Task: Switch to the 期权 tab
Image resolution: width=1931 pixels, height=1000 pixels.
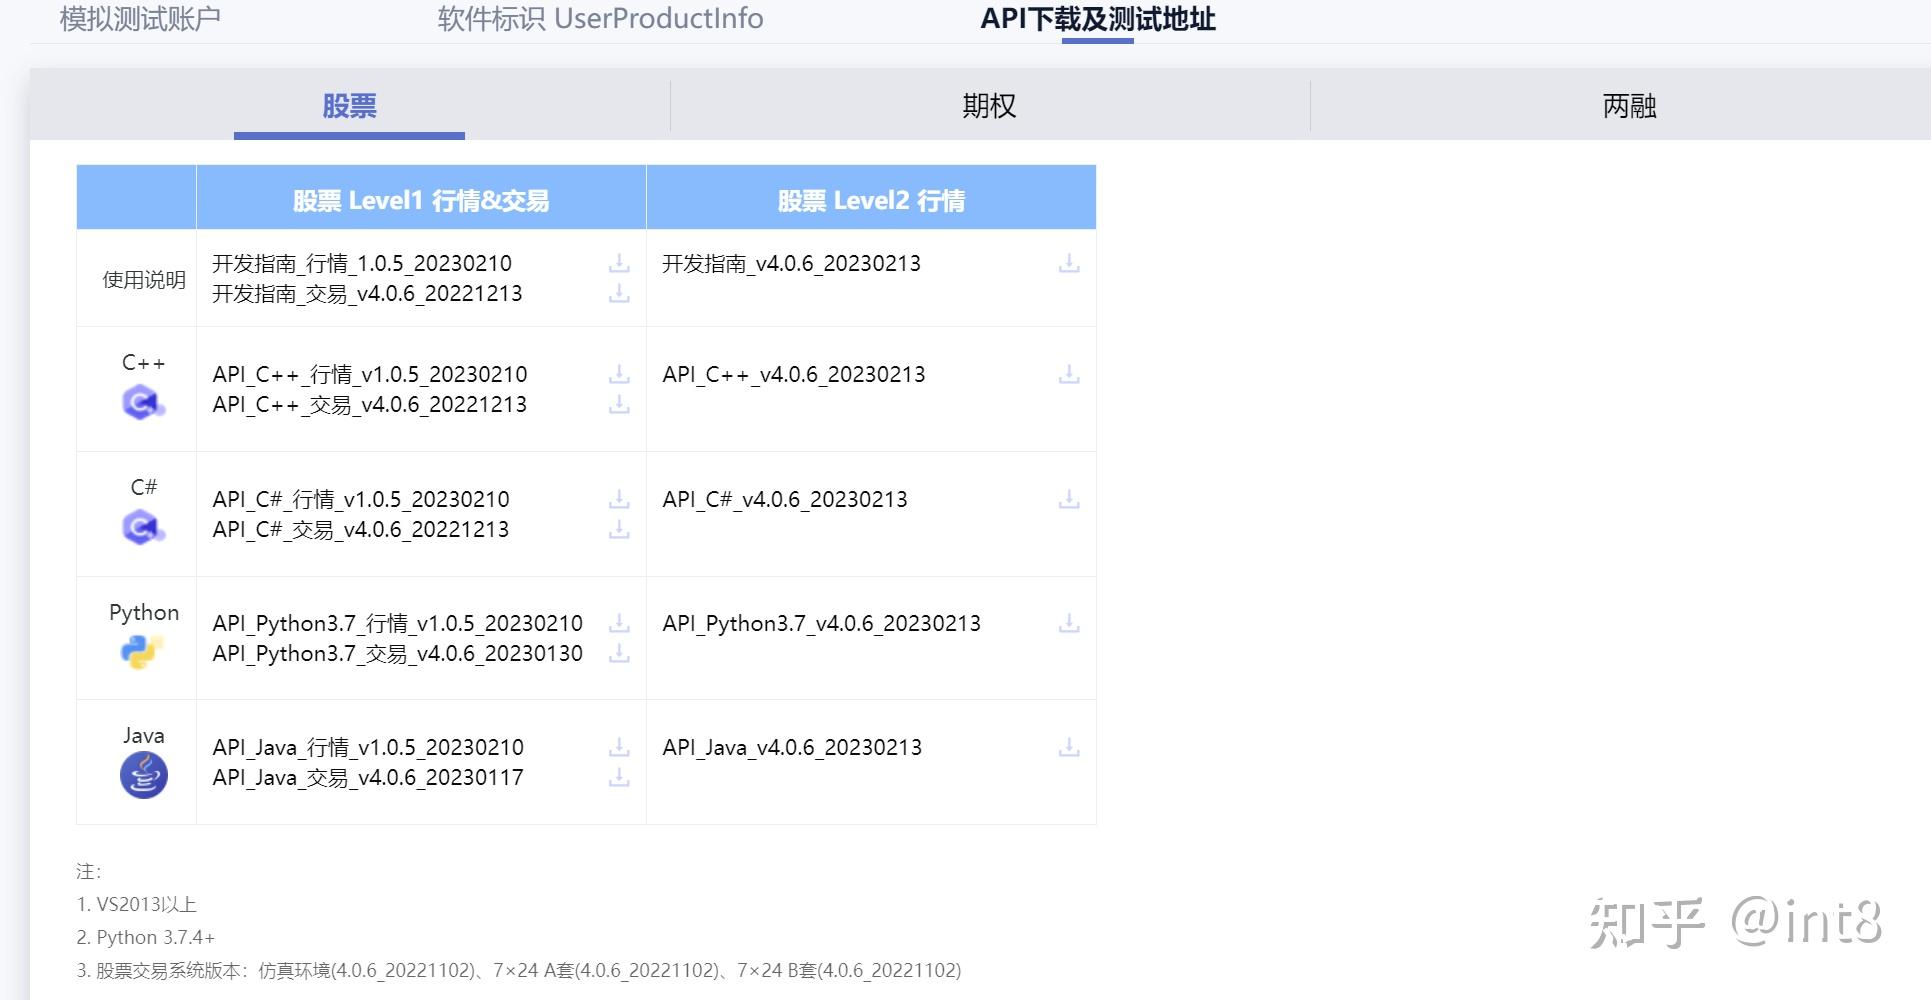Action: 989,105
